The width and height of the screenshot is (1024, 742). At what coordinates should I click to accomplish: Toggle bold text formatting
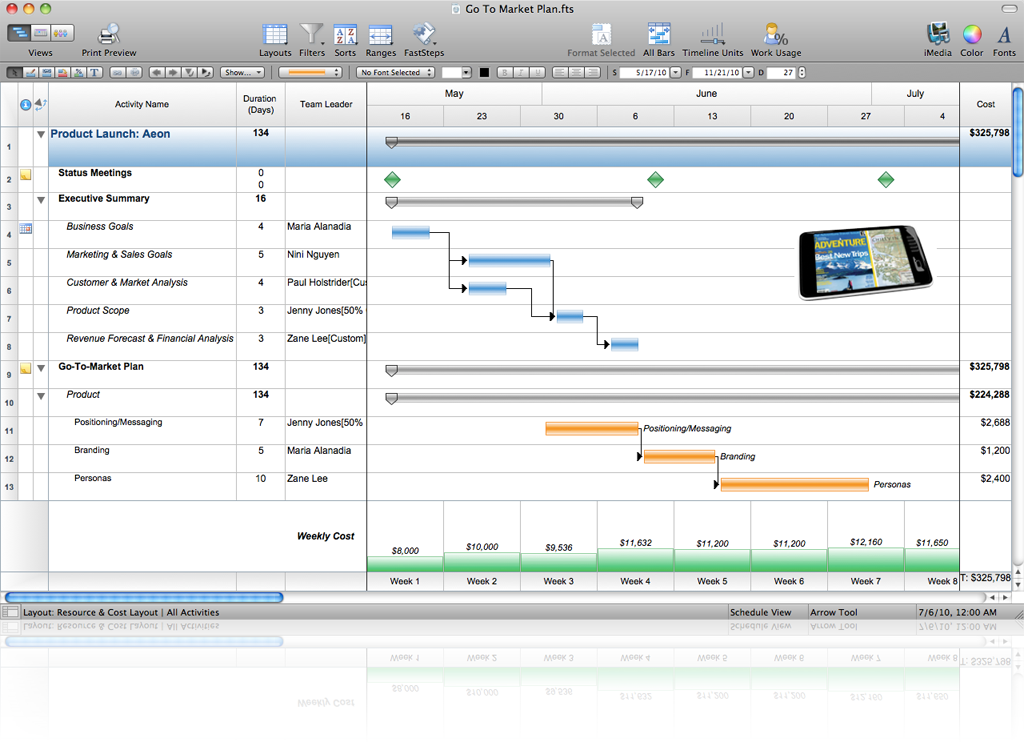point(506,72)
